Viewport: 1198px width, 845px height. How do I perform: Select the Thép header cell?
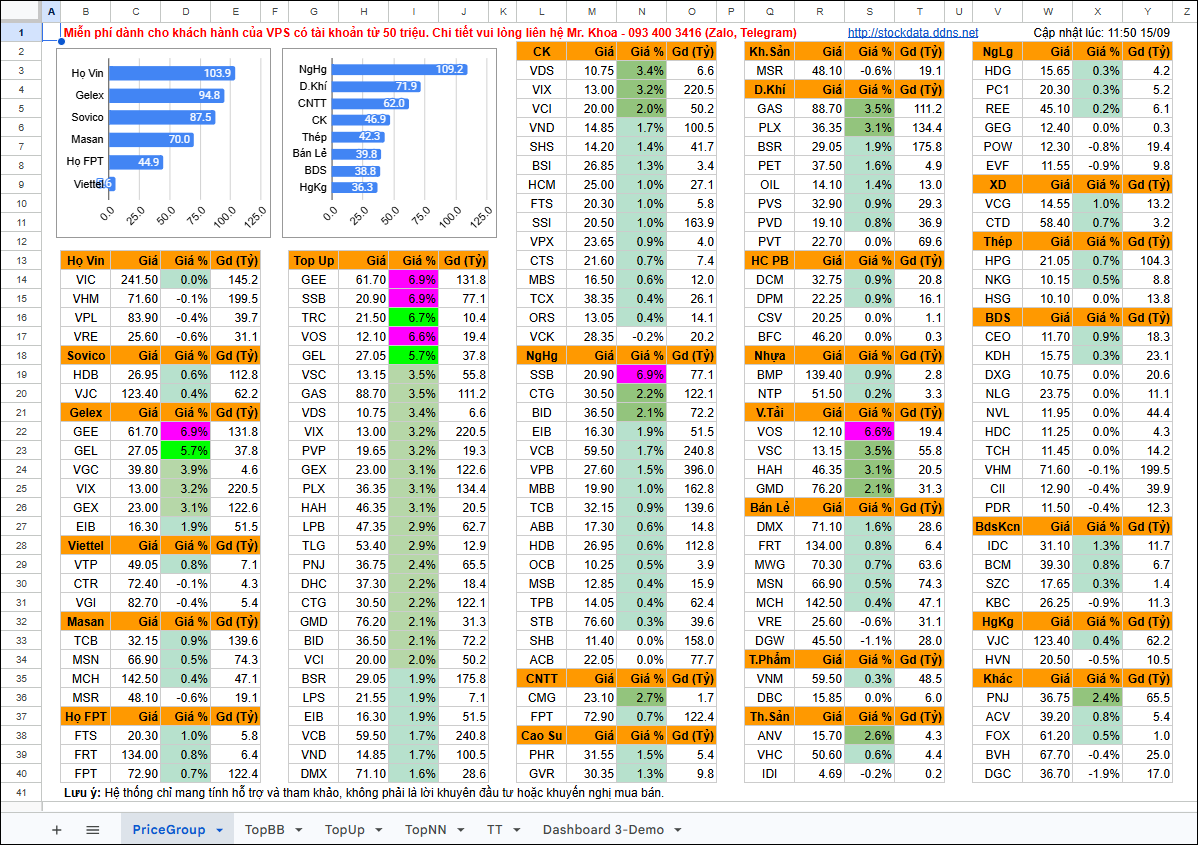coord(997,241)
